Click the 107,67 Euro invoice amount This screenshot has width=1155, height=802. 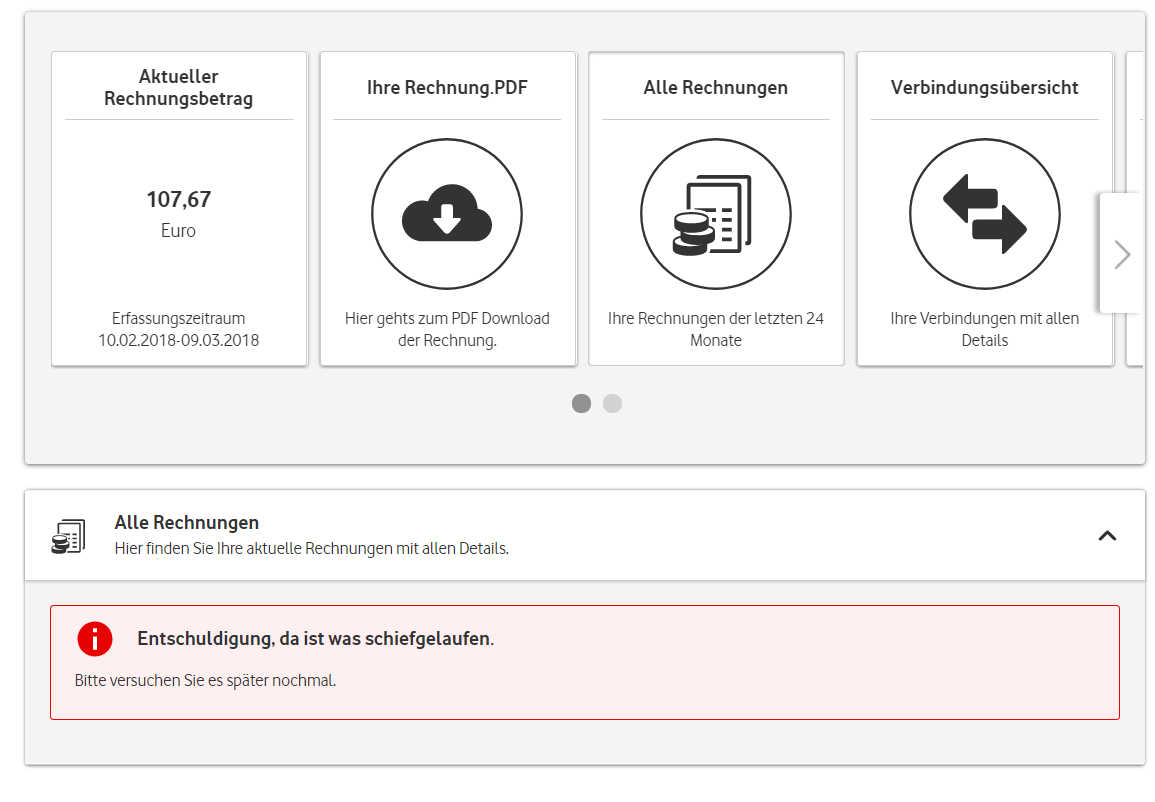(179, 200)
